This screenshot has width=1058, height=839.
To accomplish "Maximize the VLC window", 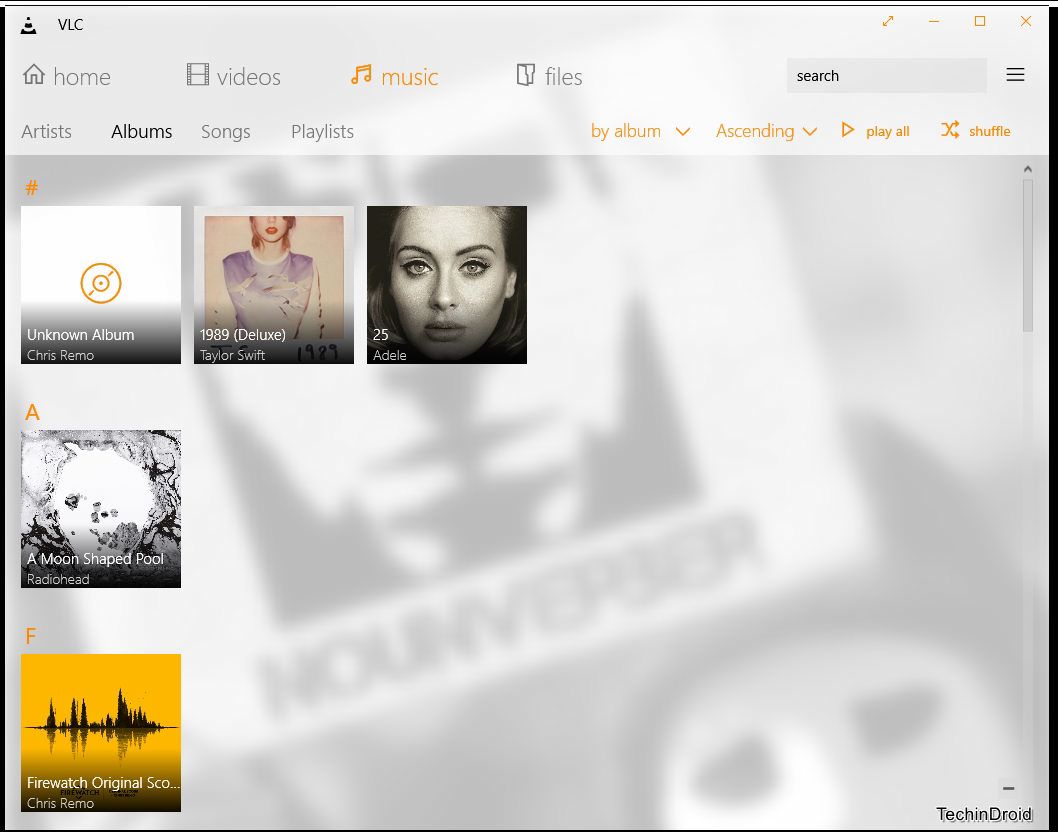I will click(x=980, y=22).
